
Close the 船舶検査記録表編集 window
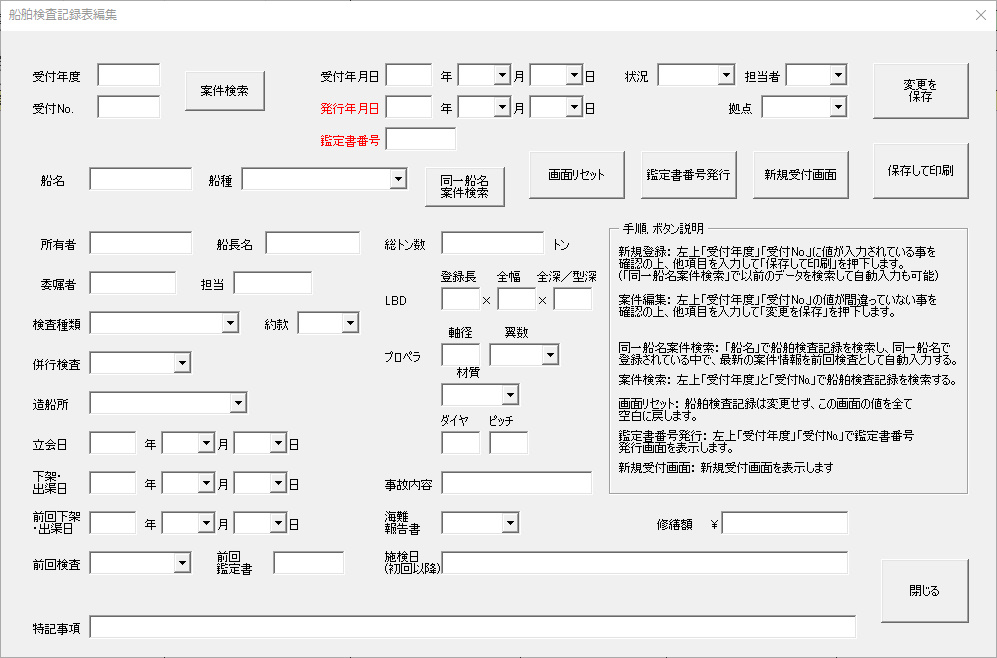point(980,15)
